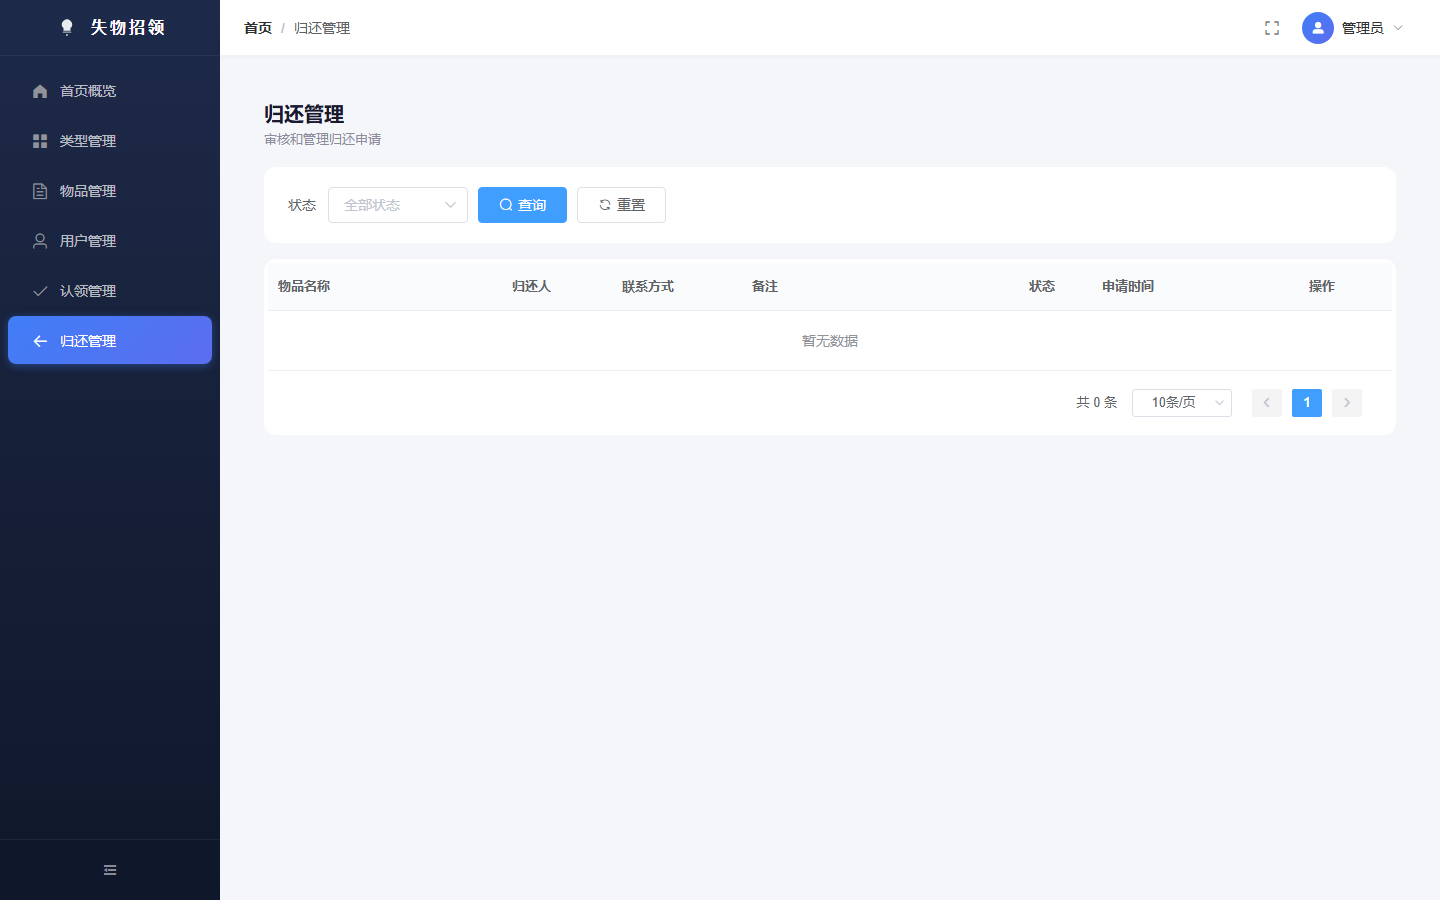Click the 操作 column header
Screen dimensions: 1440x900
point(1322,286)
